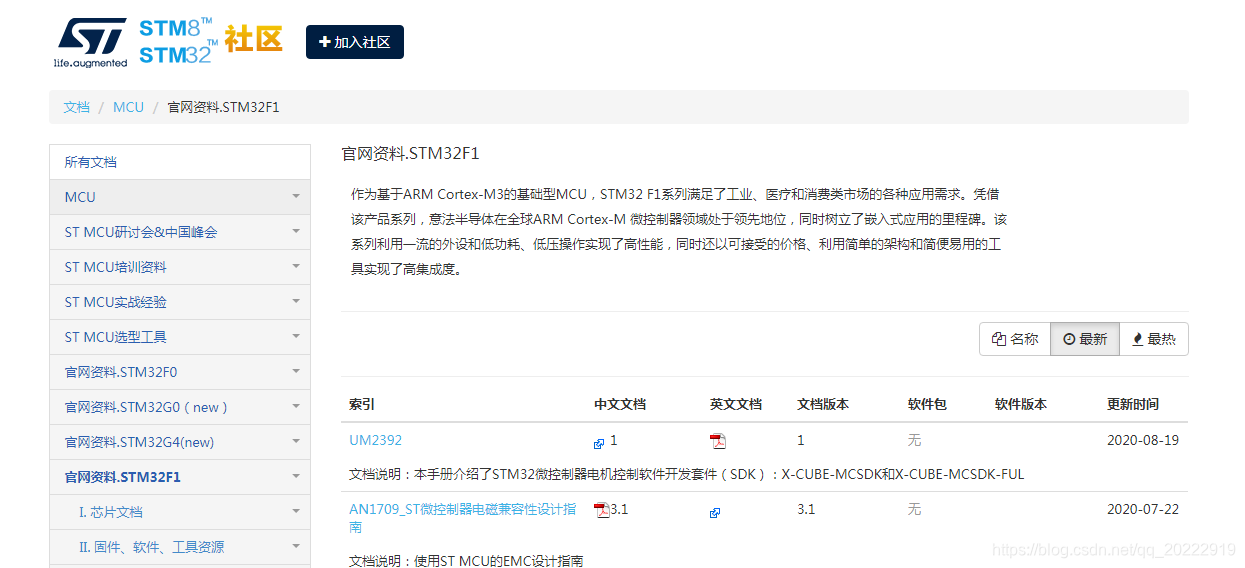Screen dimensions: 1245x568
Task: Open ST MCU研讨会&中国峰会 sidebar item
Action: click(x=180, y=232)
